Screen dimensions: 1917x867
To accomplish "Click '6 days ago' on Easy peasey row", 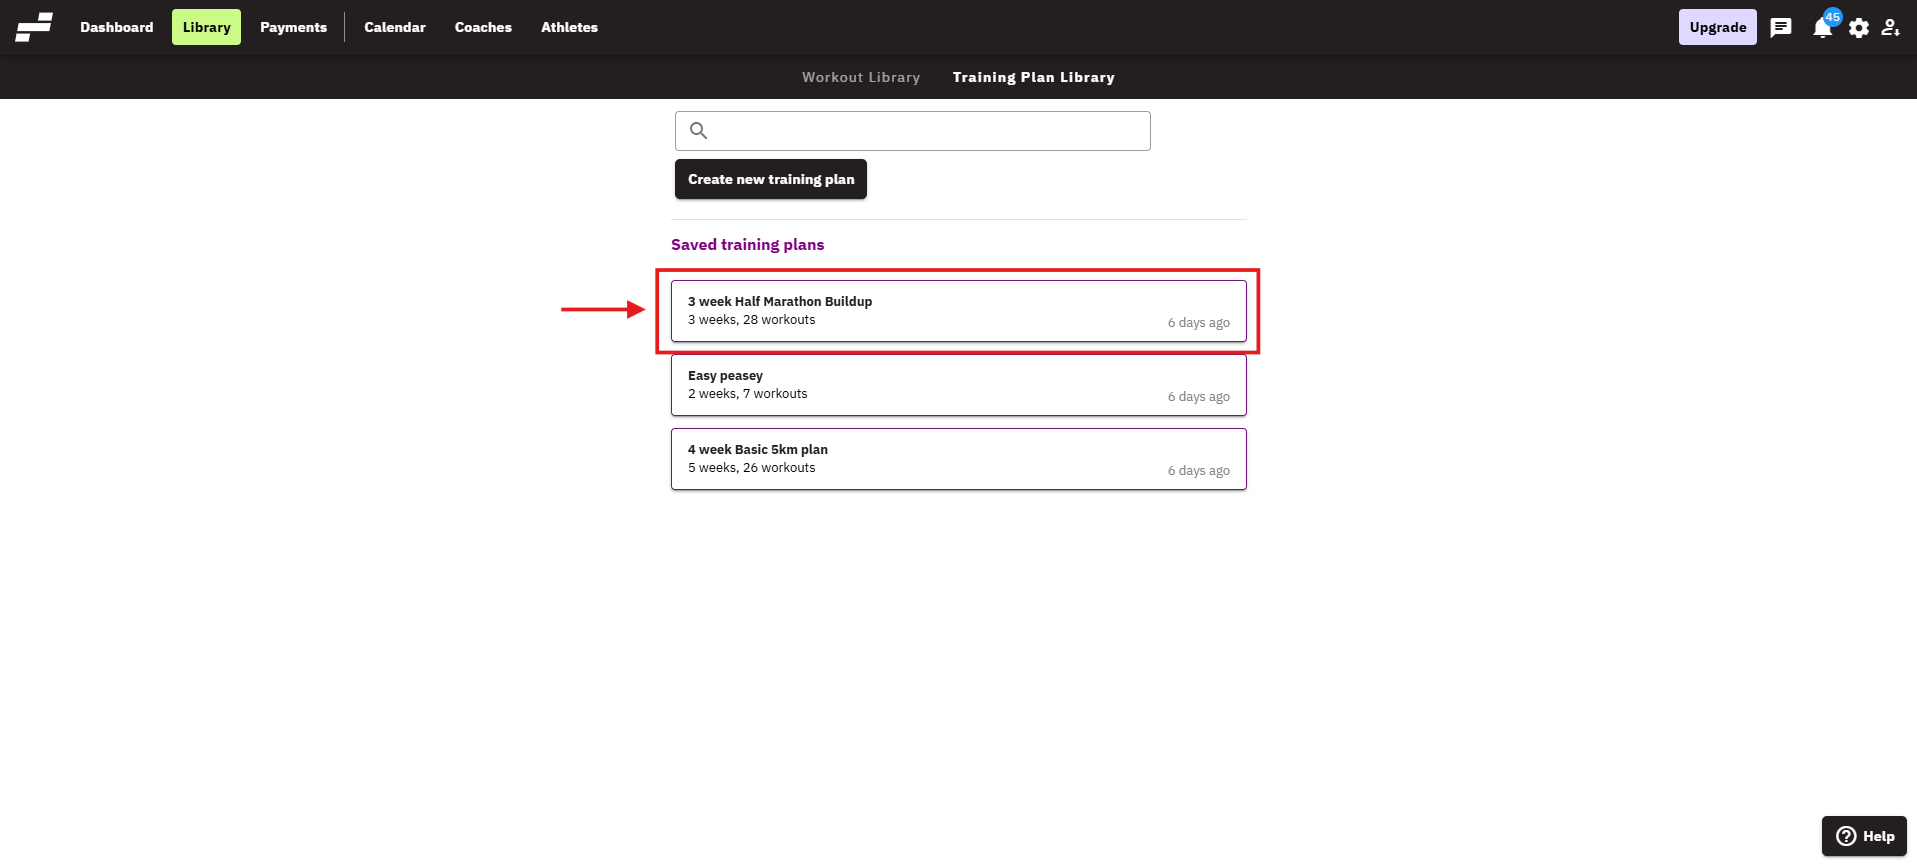I will pyautogui.click(x=1198, y=397).
